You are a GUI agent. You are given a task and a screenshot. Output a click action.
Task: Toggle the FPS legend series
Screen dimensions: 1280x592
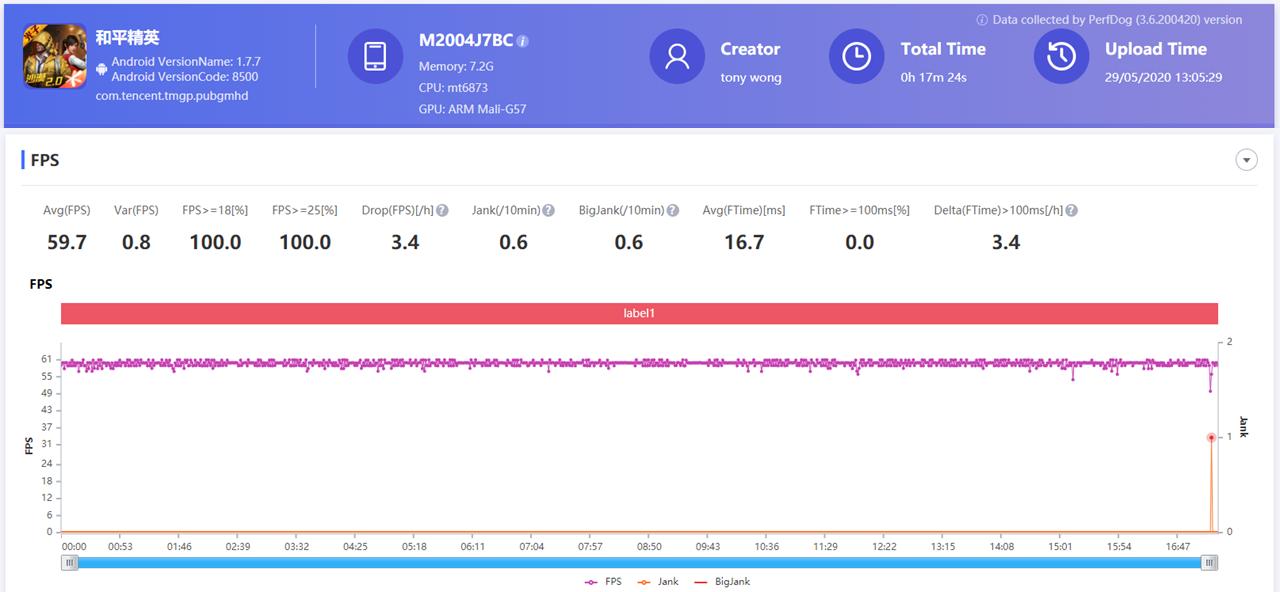click(x=603, y=582)
